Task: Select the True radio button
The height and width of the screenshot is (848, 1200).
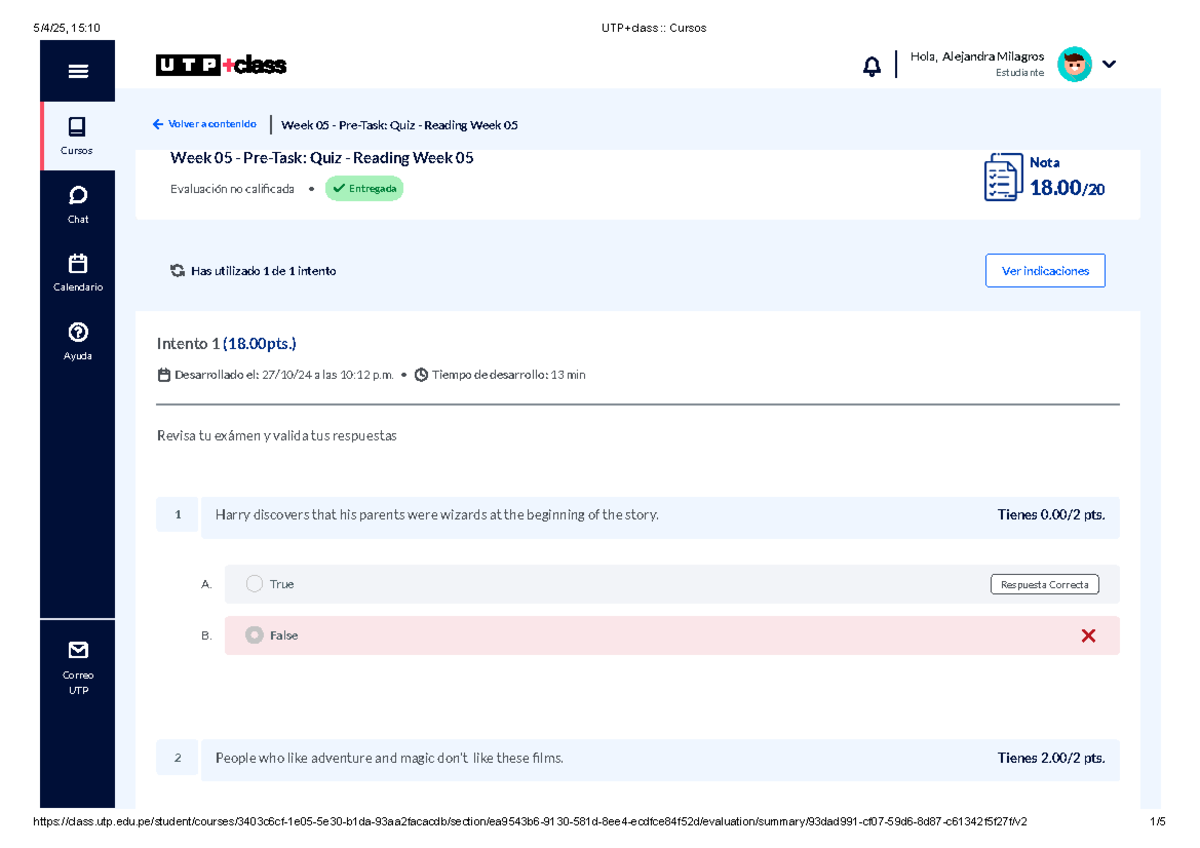Action: [254, 584]
